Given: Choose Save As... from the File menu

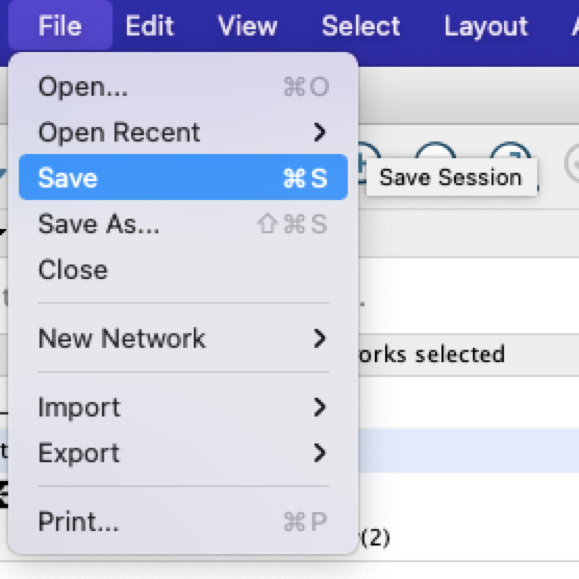Looking at the screenshot, I should 183,224.
